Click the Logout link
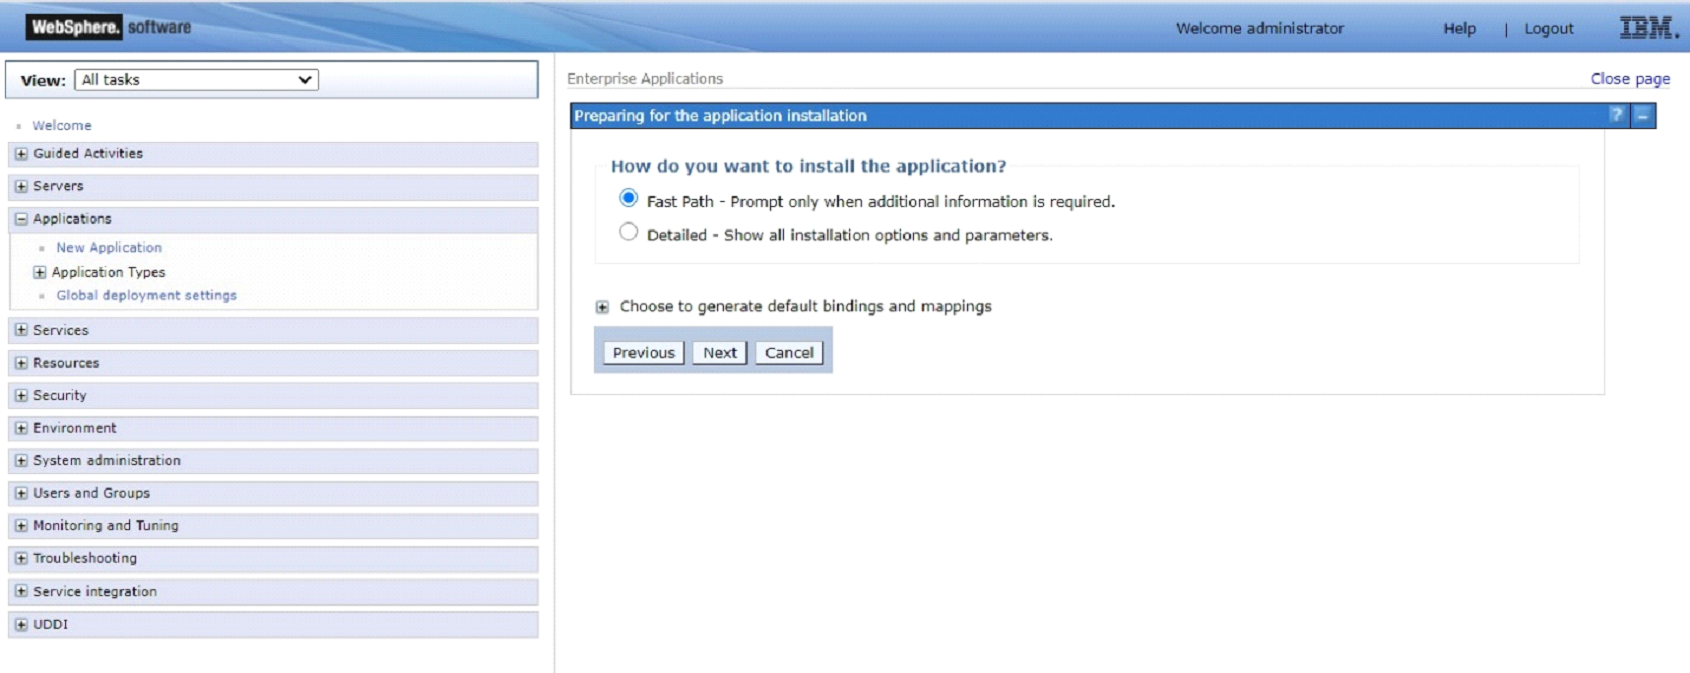 (x=1549, y=29)
